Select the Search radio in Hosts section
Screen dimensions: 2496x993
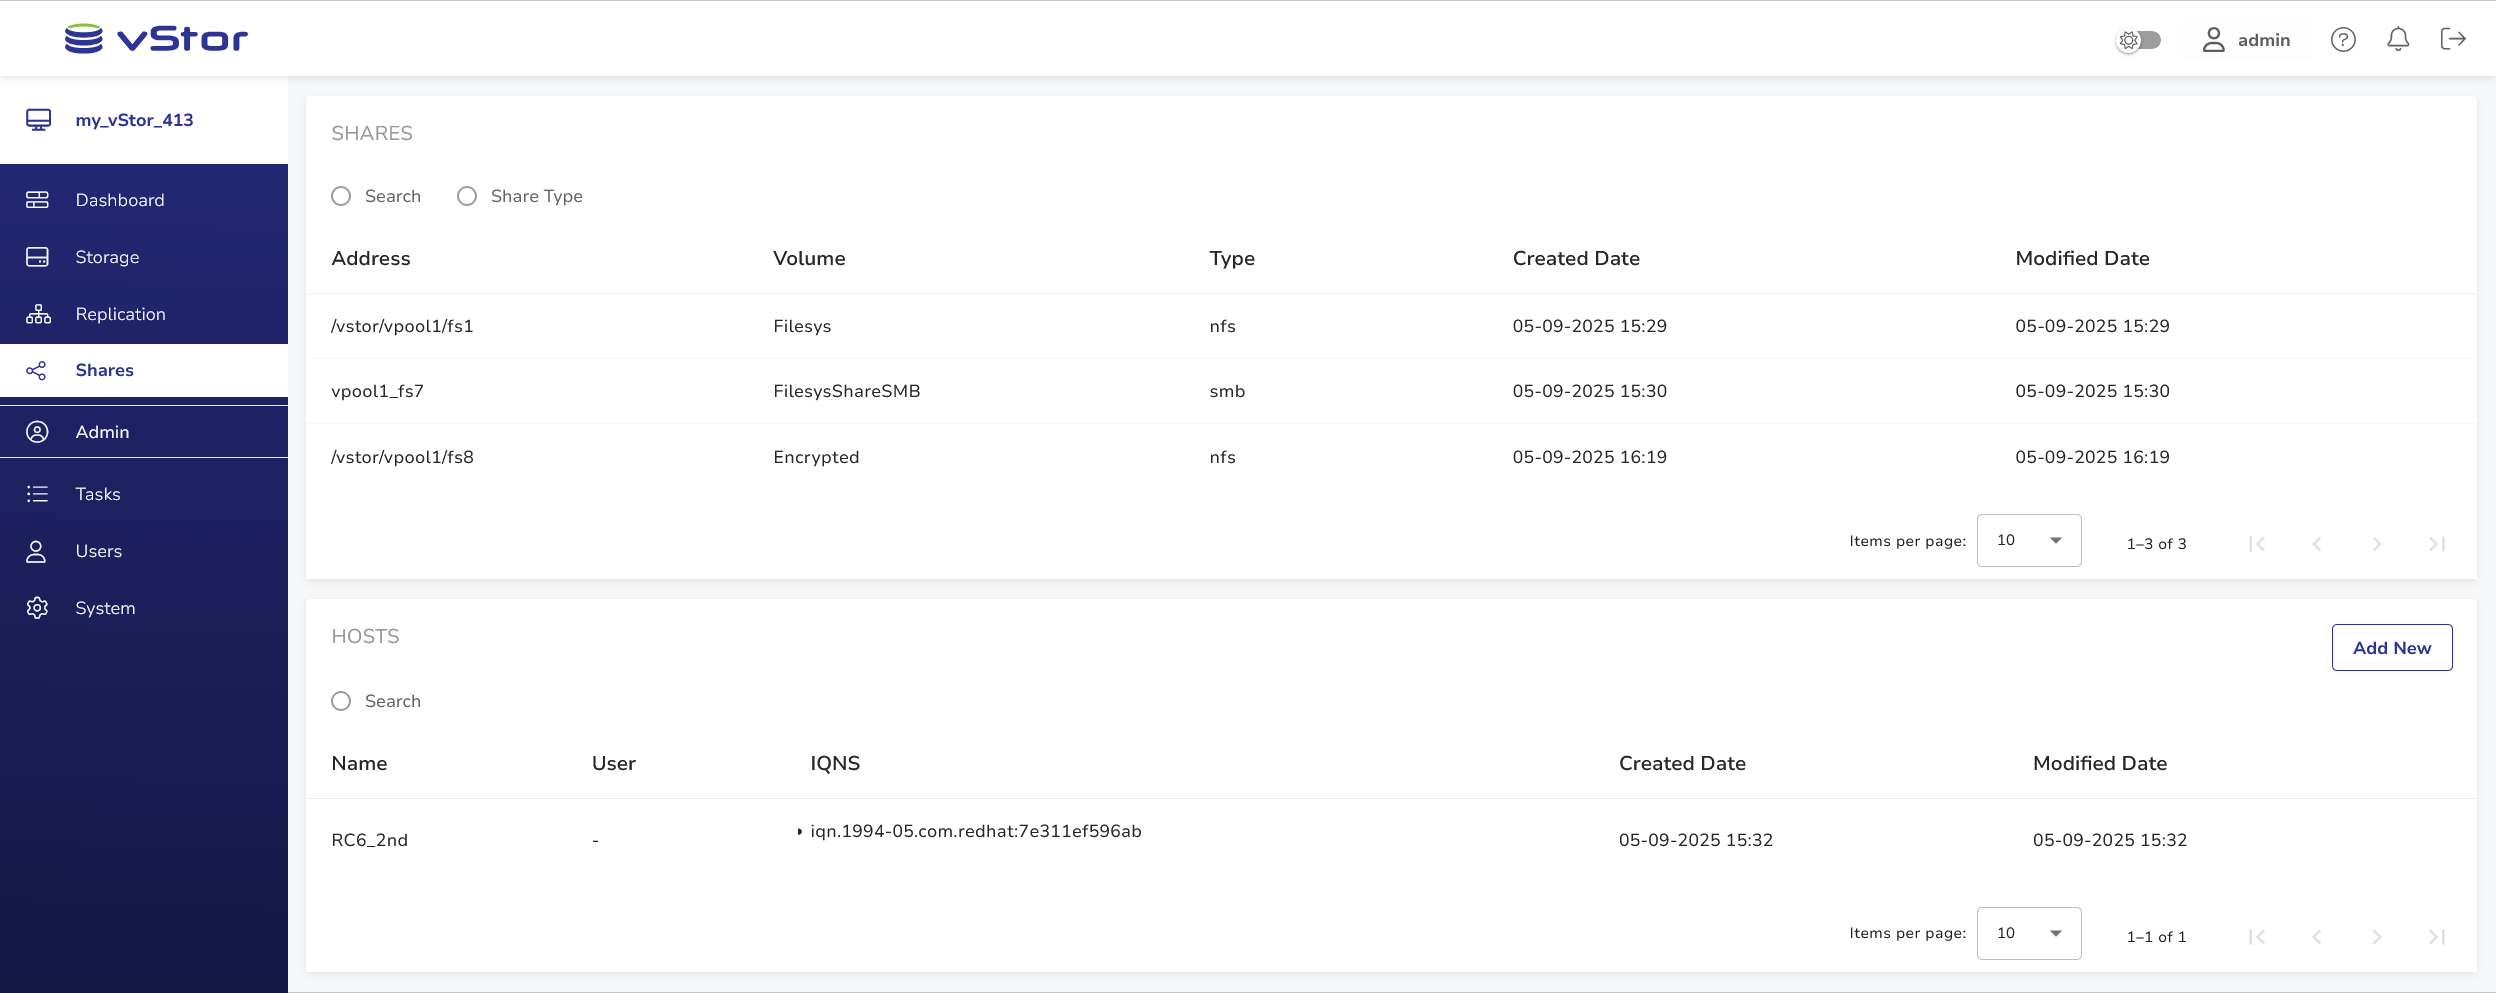[341, 702]
